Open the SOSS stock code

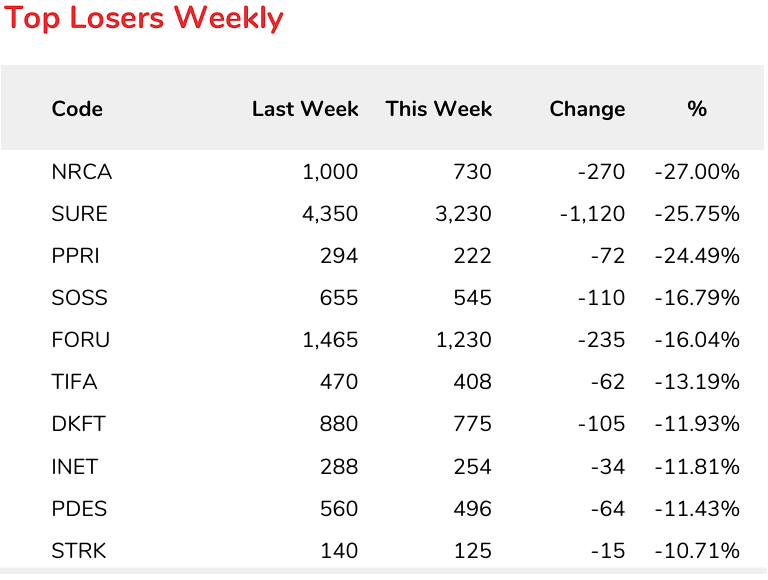(x=79, y=298)
